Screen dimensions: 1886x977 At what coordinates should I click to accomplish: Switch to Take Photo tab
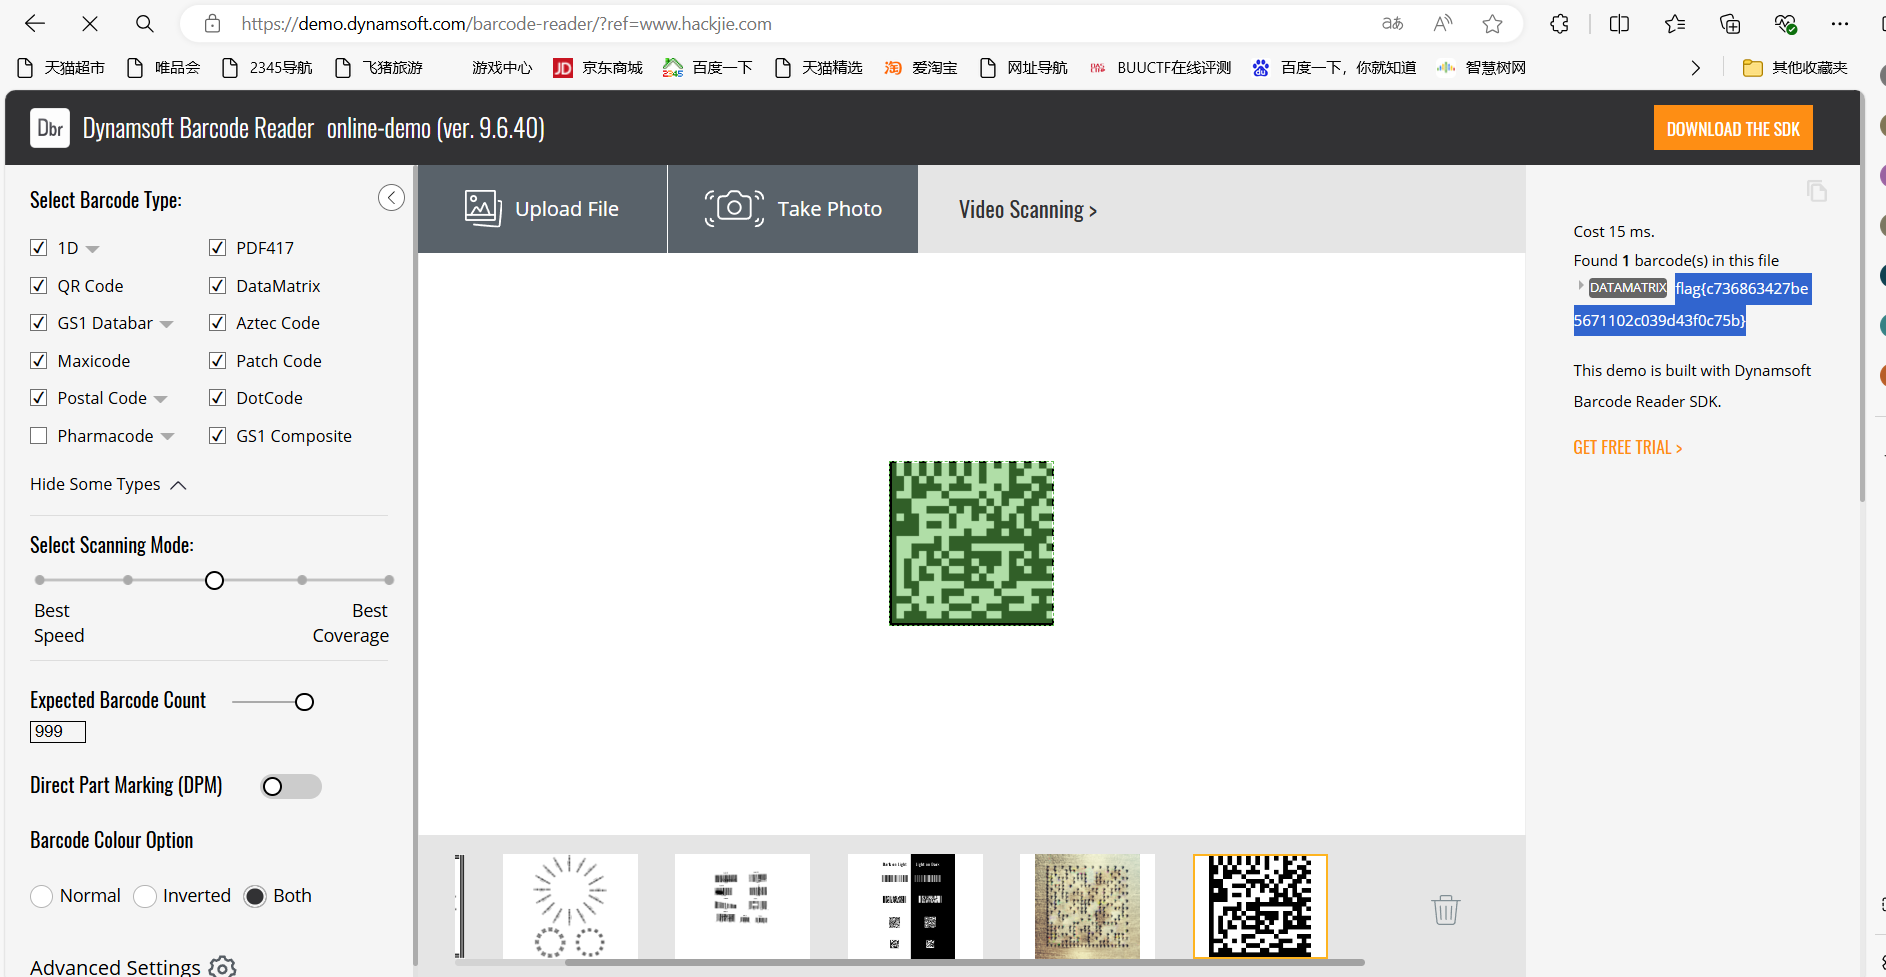[x=793, y=209]
